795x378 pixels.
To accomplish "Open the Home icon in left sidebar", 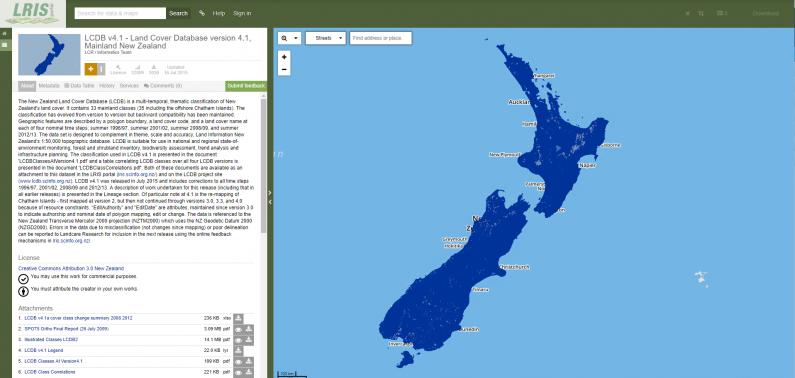I will [5, 33].
